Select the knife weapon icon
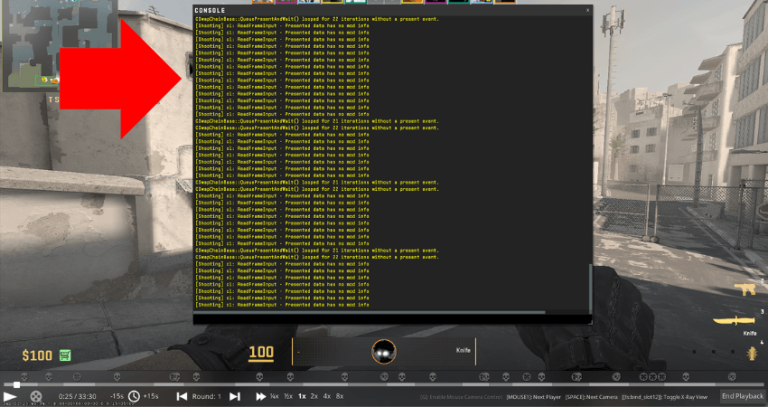Screen dimensions: 768x407 click(735, 321)
